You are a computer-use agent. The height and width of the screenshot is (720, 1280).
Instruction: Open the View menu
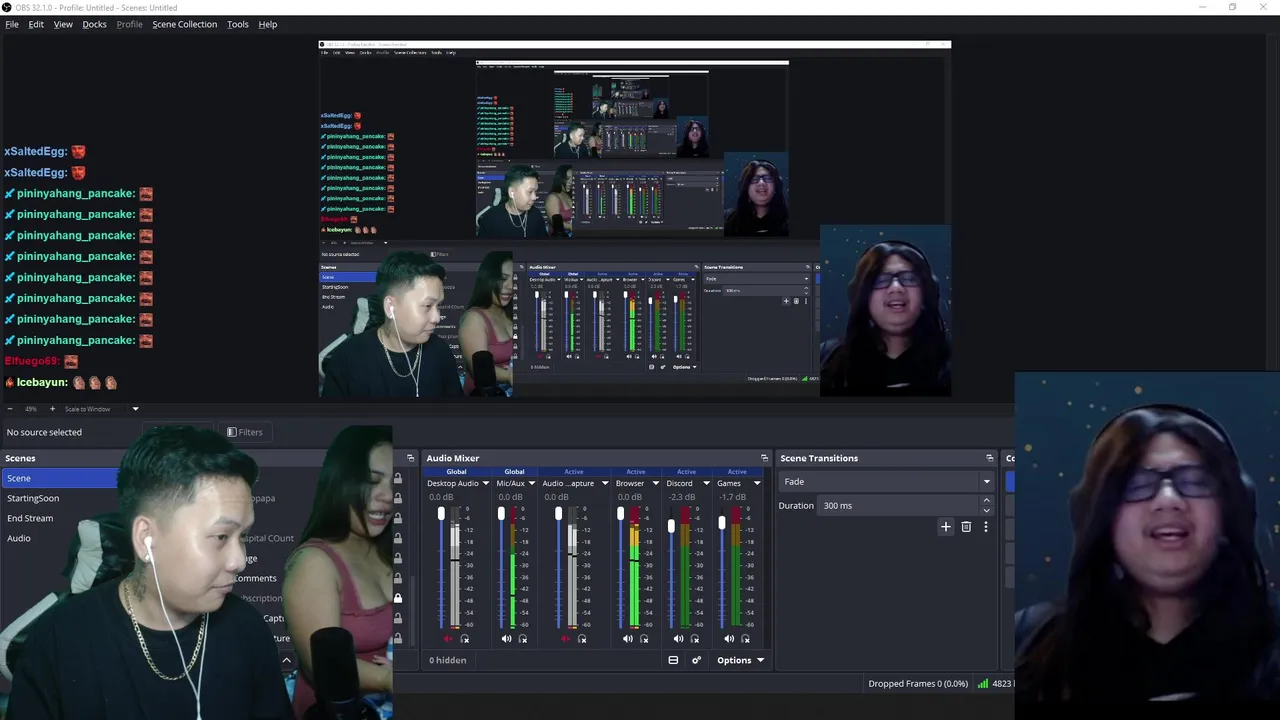click(63, 24)
